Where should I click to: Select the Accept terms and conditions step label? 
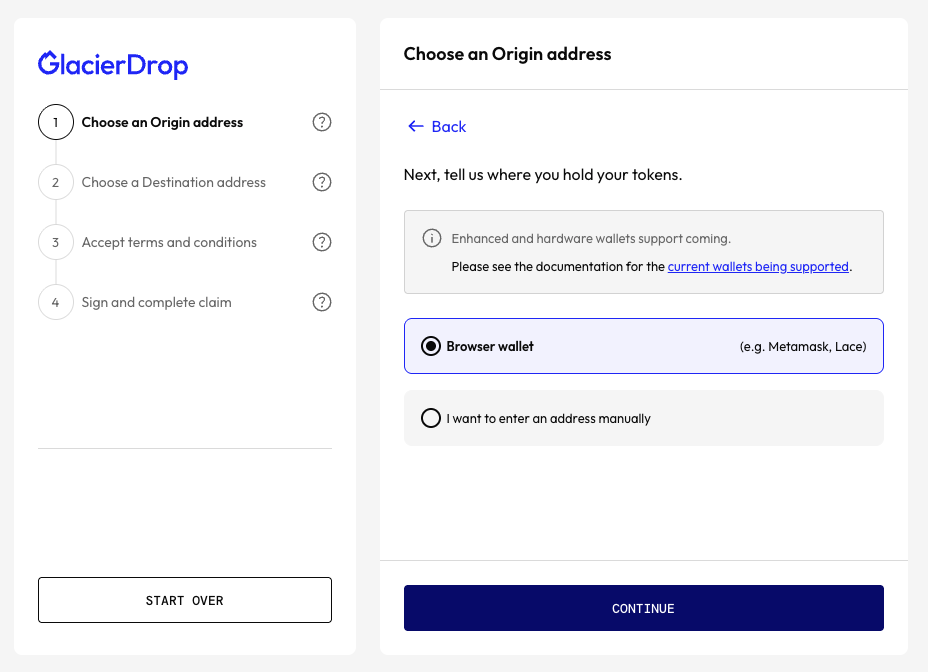point(169,242)
